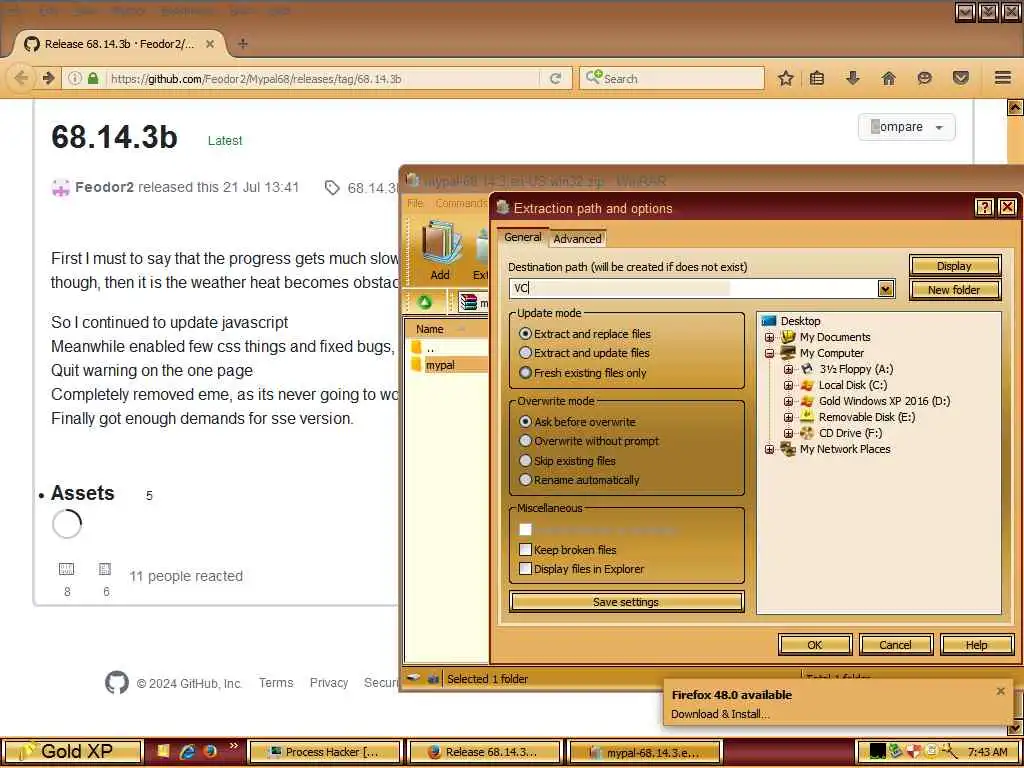Click the black monitor tray icon
Image resolution: width=1024 pixels, height=768 pixels.
(x=878, y=752)
